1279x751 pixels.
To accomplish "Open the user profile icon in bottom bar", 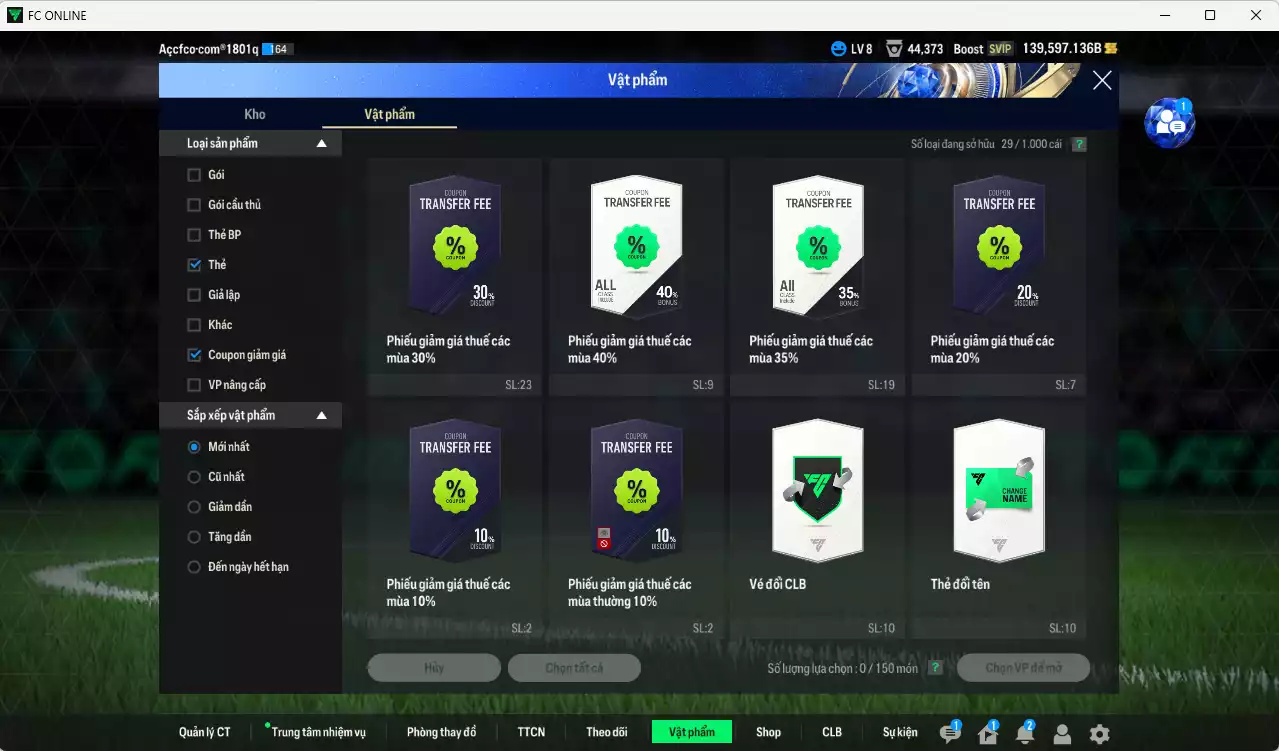I will click(x=1061, y=732).
